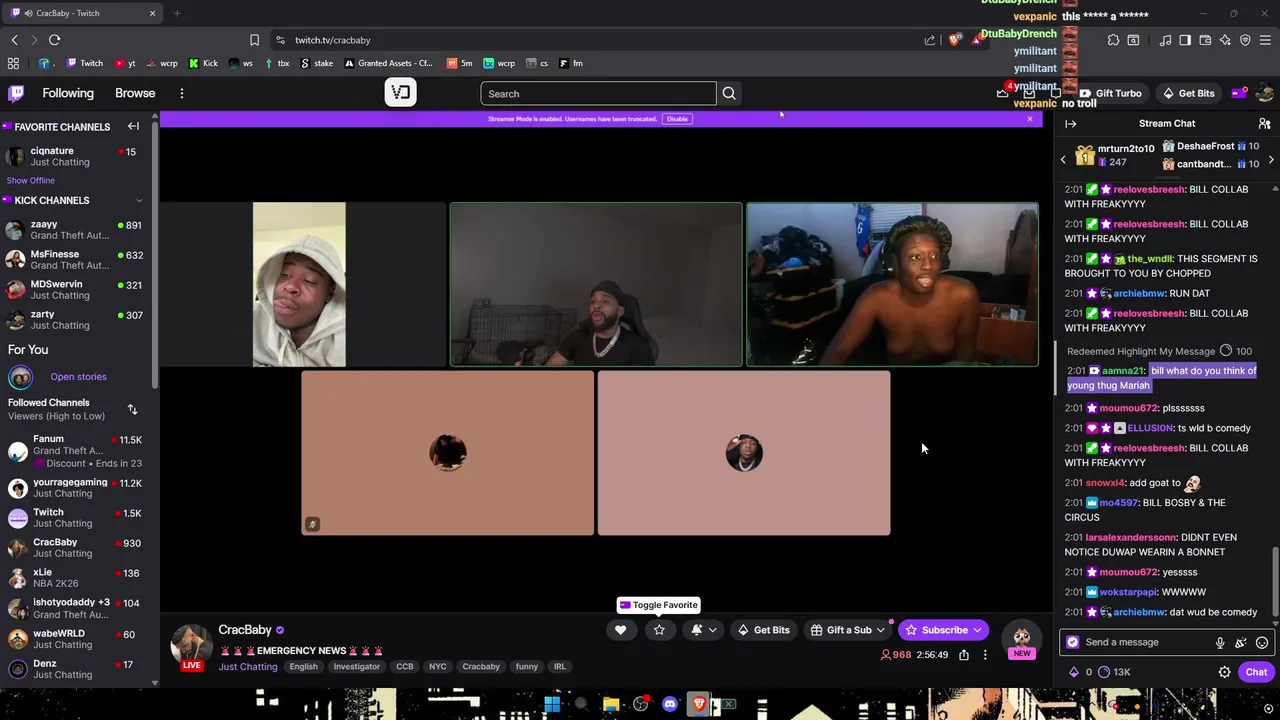The image size is (1280, 720).
Task: Open the Following tab
Action: coord(68,93)
